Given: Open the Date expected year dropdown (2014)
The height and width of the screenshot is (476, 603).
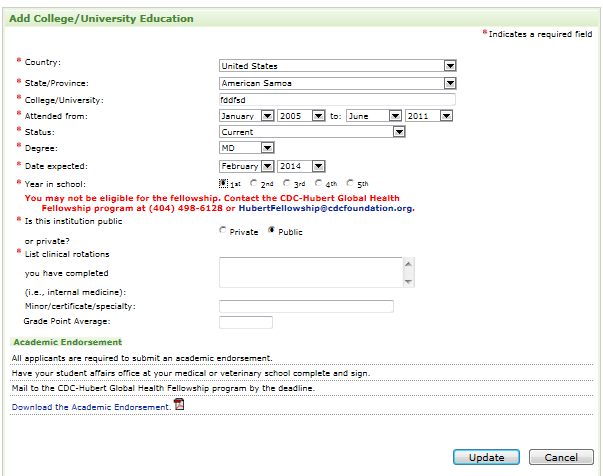Looking at the screenshot, I should click(x=302, y=166).
